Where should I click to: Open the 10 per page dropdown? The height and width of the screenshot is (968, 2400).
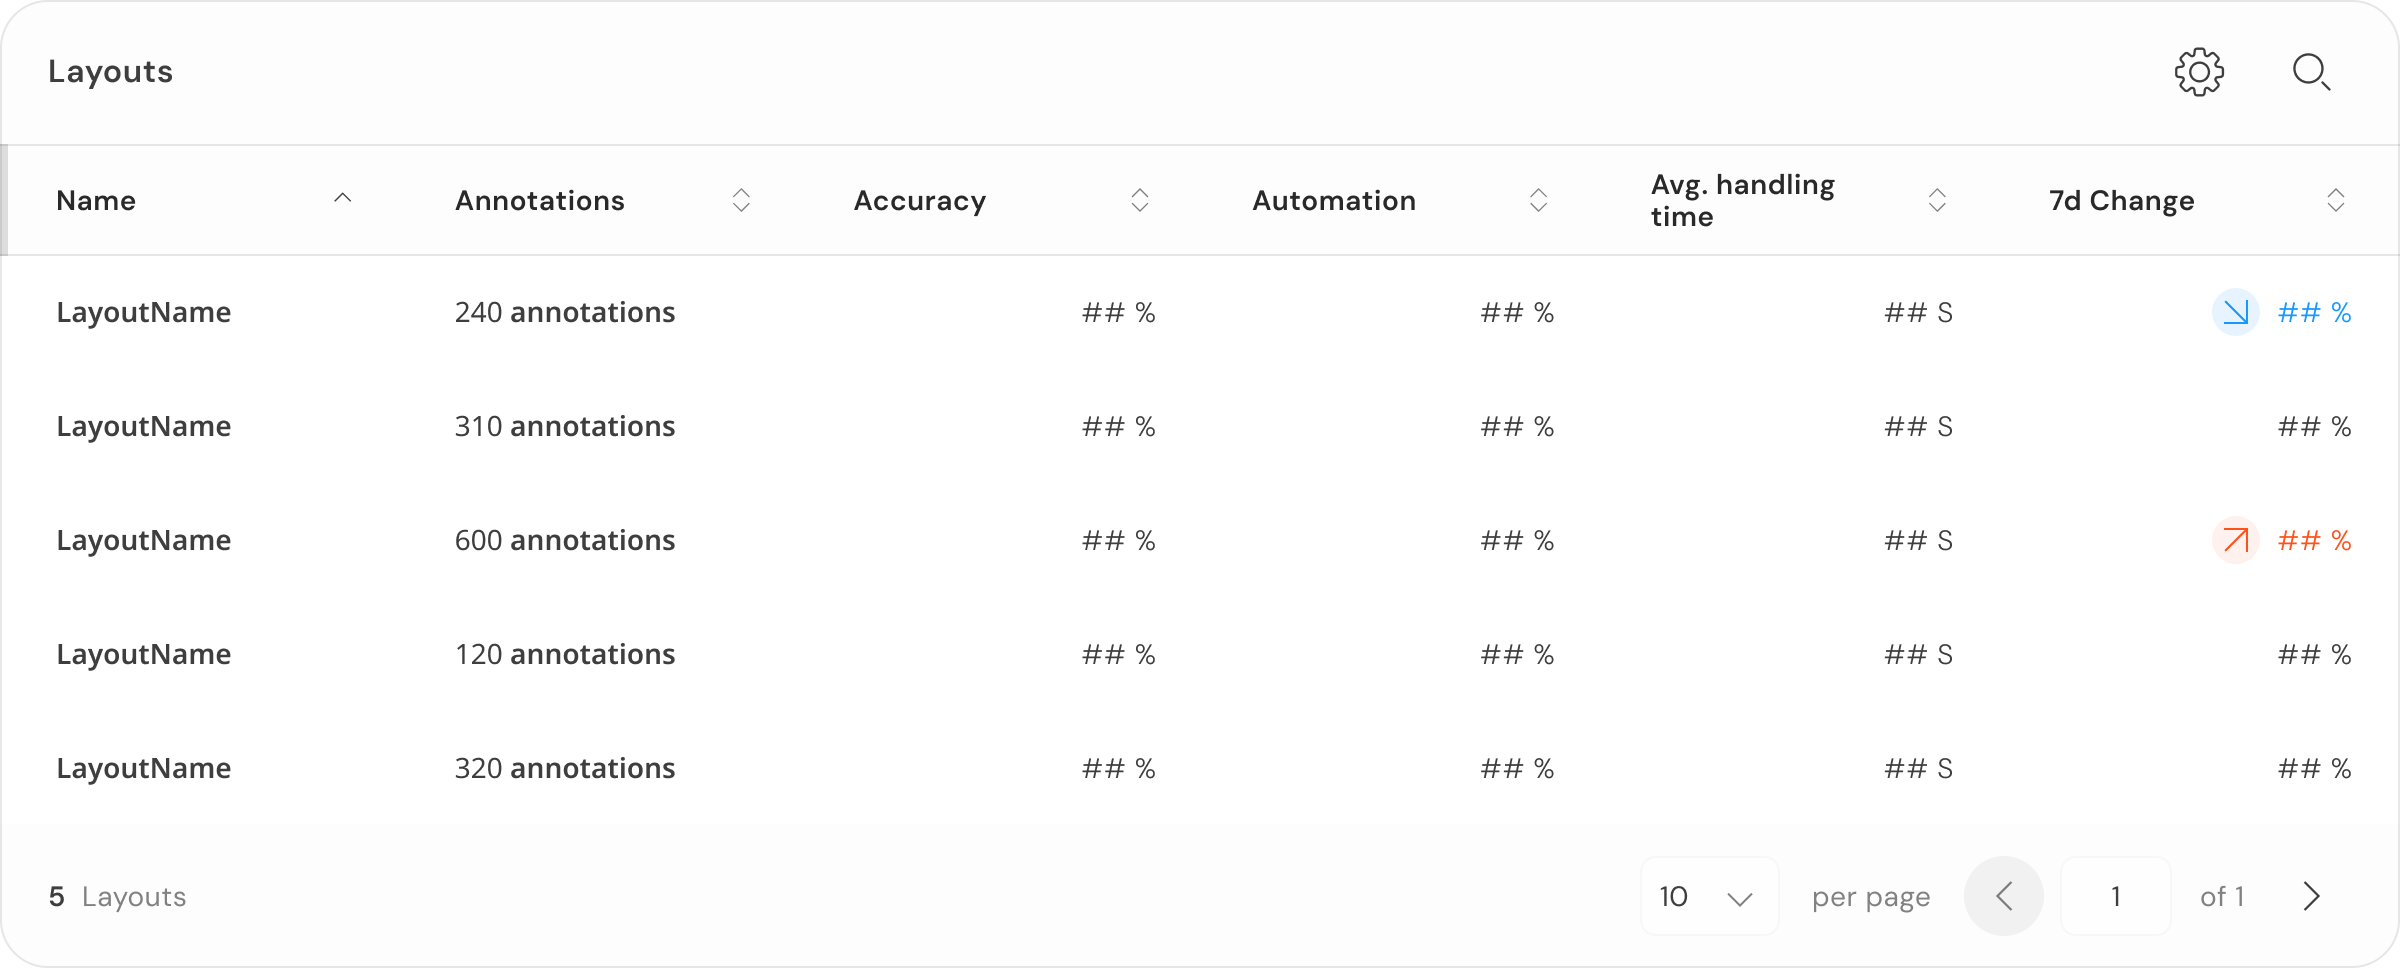coord(1709,896)
